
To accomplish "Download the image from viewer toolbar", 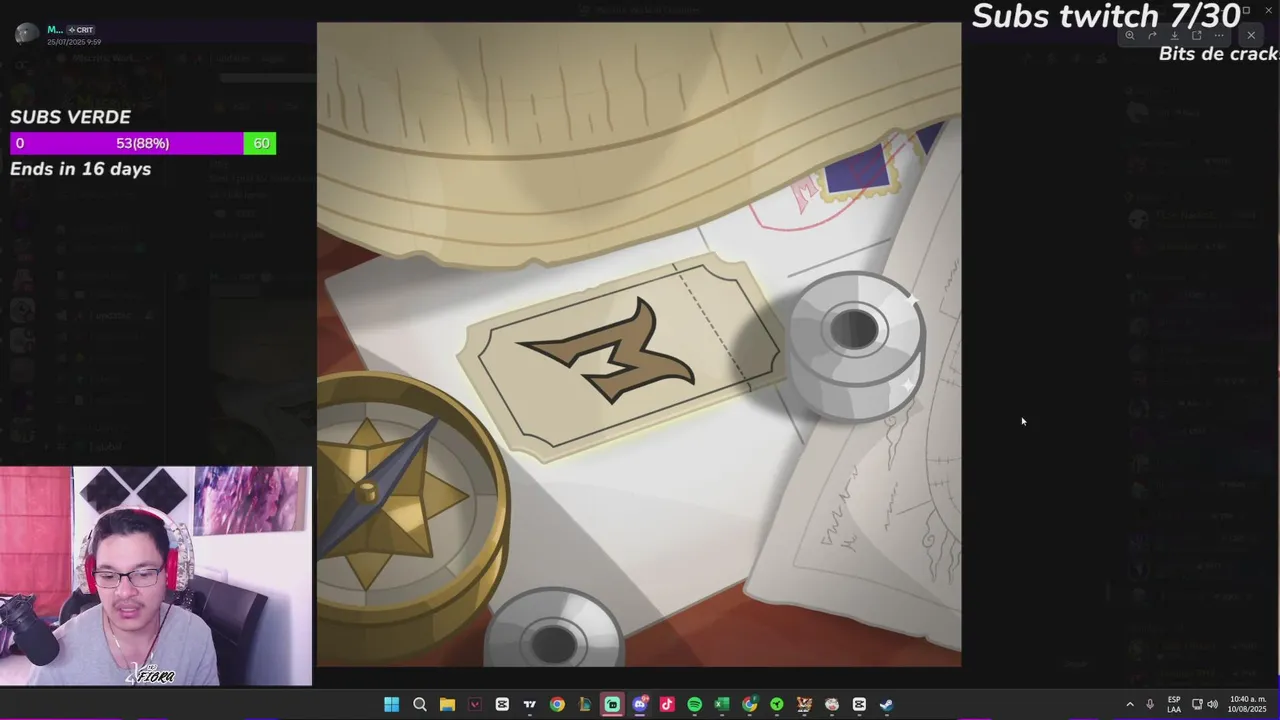I will point(1174,36).
